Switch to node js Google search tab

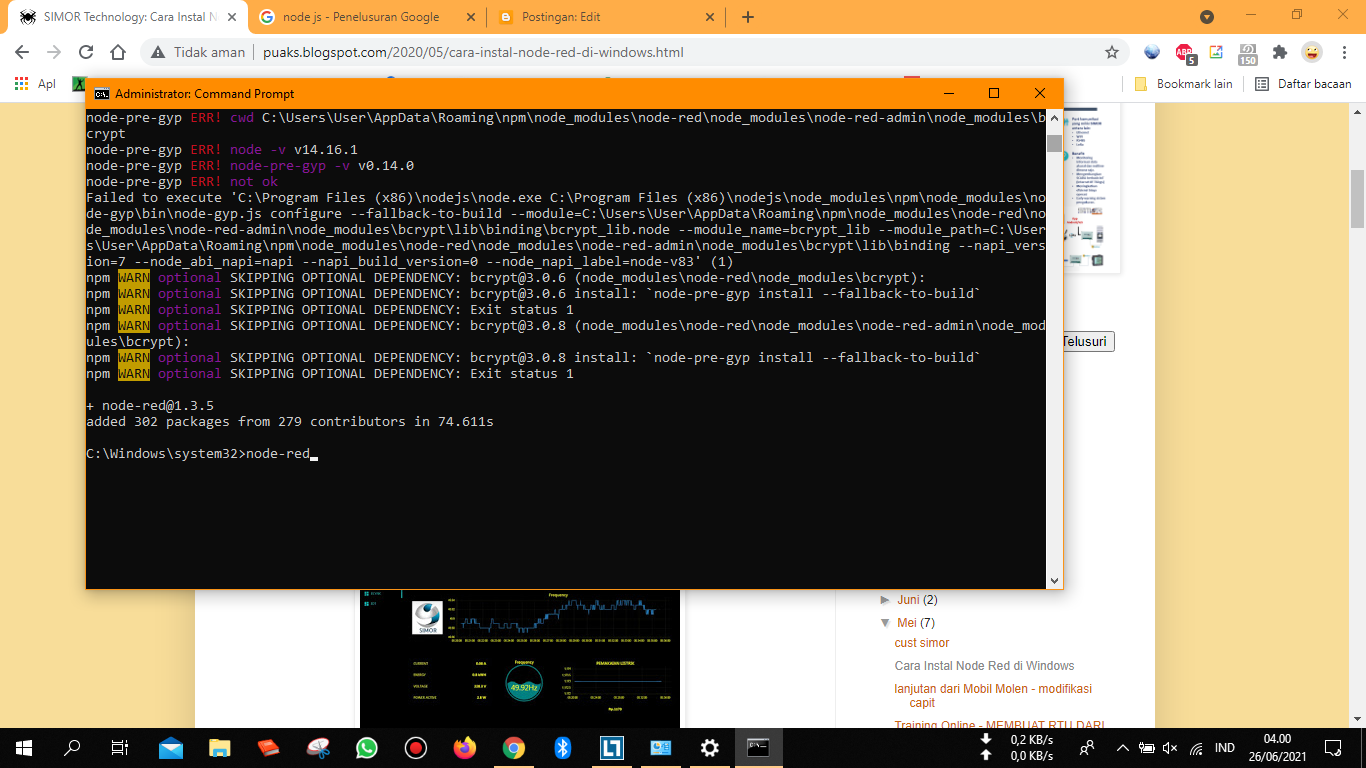[x=367, y=17]
